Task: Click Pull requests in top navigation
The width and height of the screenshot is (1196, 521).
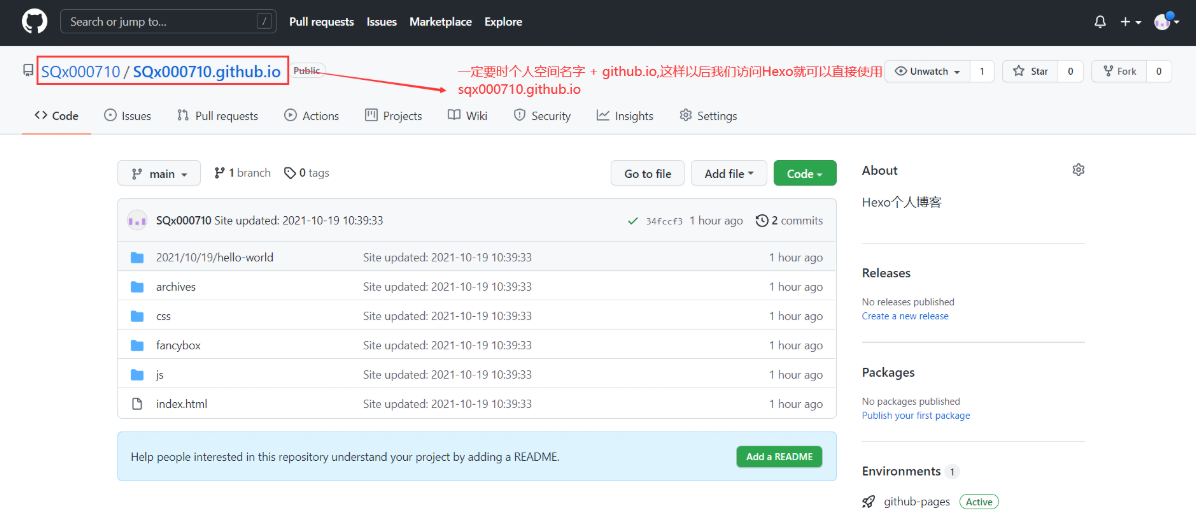Action: click(322, 22)
